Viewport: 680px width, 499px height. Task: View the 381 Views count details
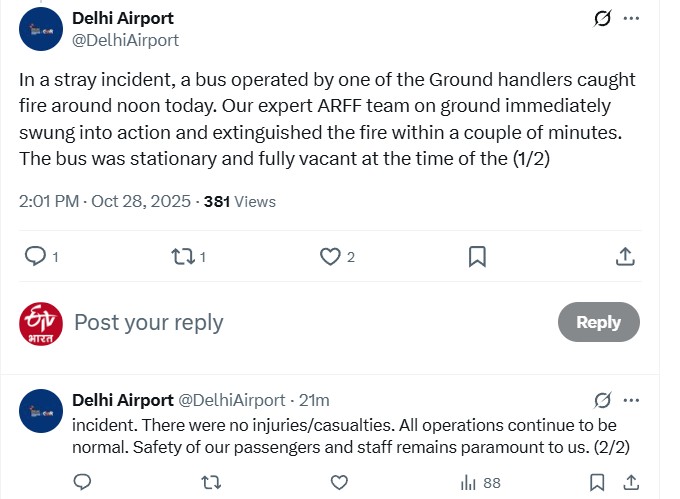coord(240,201)
